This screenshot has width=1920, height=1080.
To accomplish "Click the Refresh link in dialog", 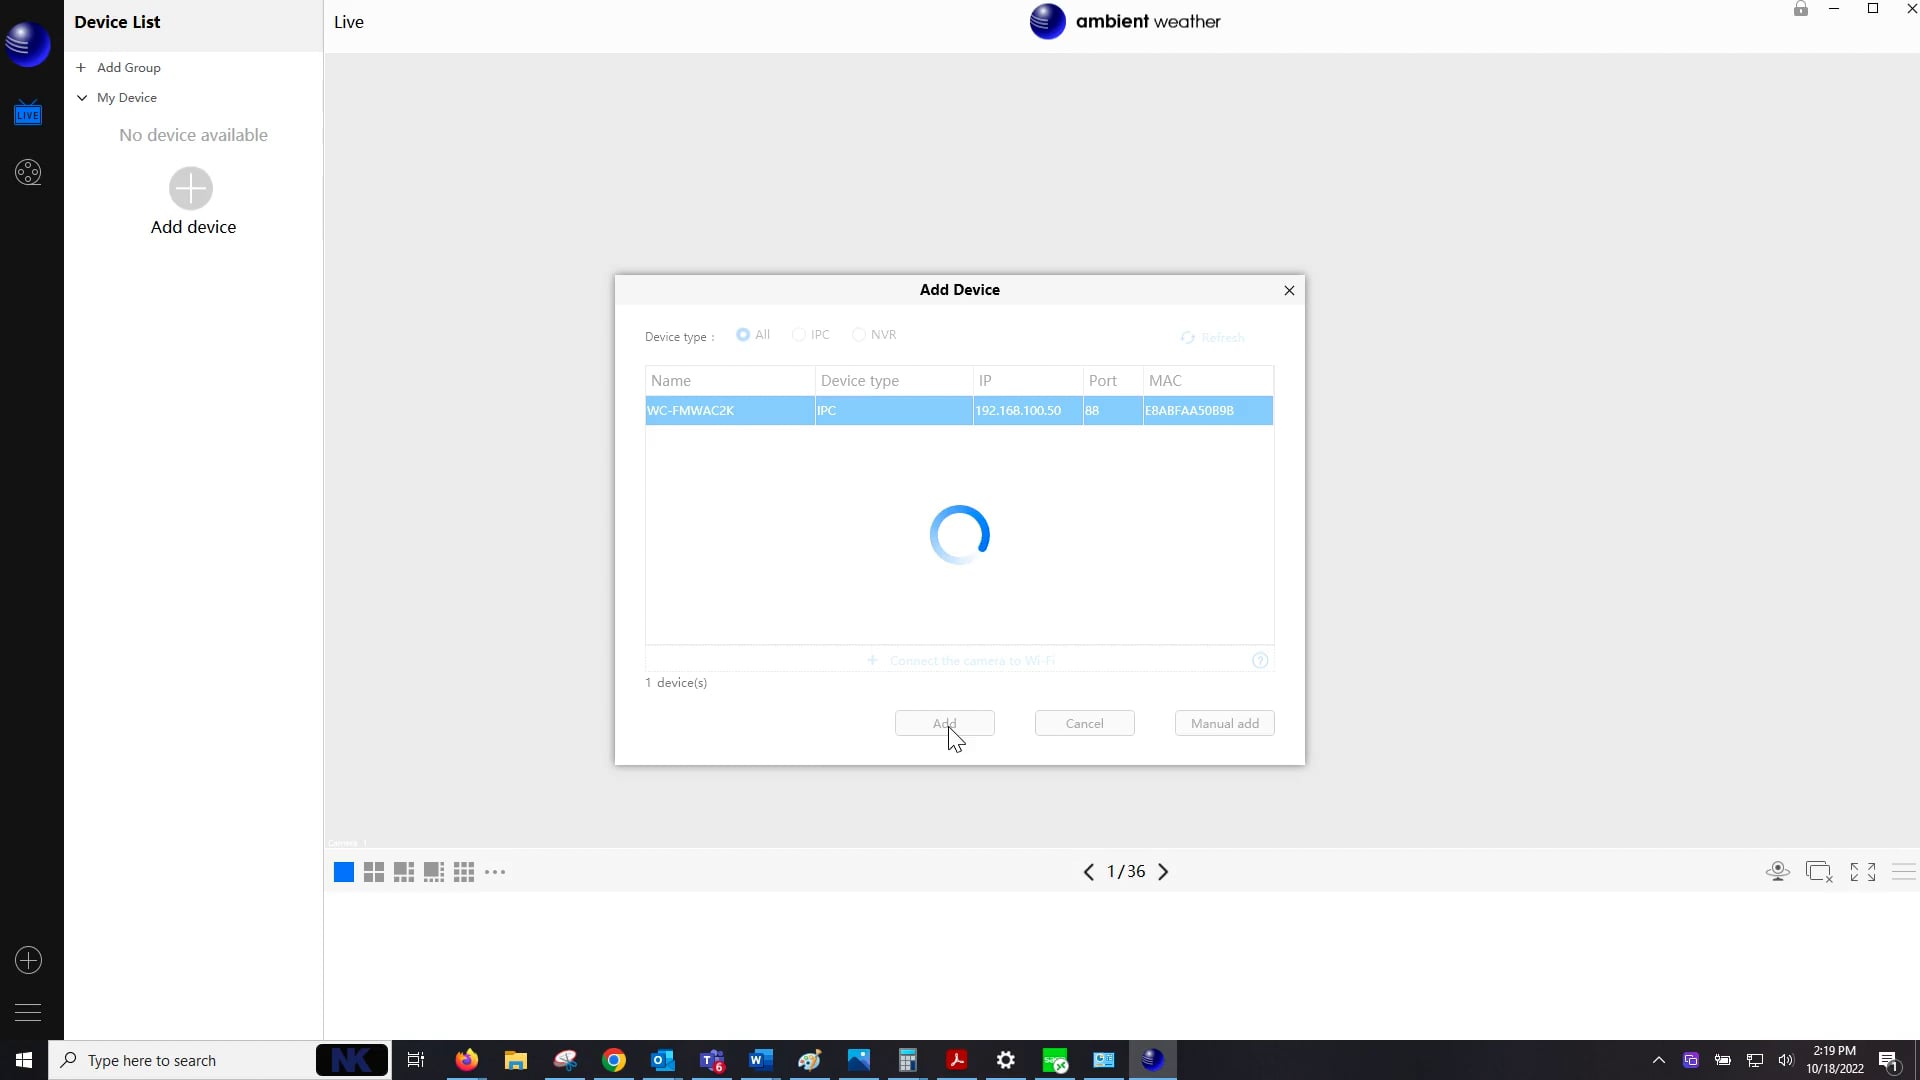I will (x=1212, y=338).
